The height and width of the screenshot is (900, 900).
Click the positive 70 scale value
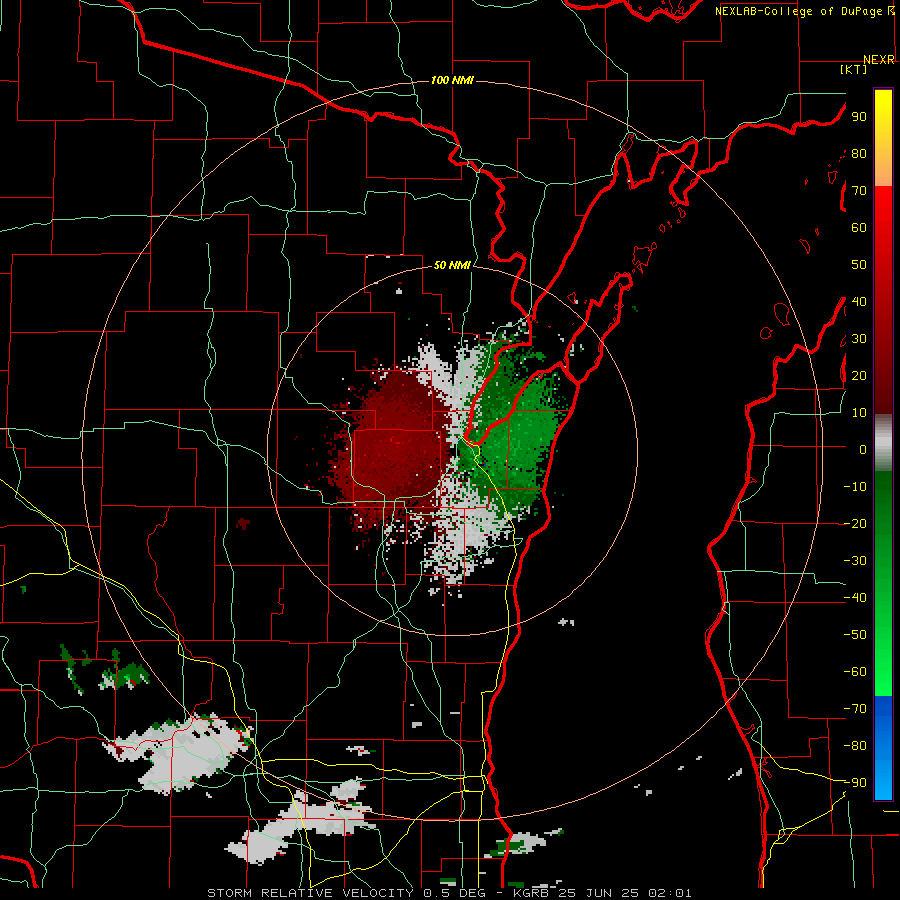coord(859,191)
